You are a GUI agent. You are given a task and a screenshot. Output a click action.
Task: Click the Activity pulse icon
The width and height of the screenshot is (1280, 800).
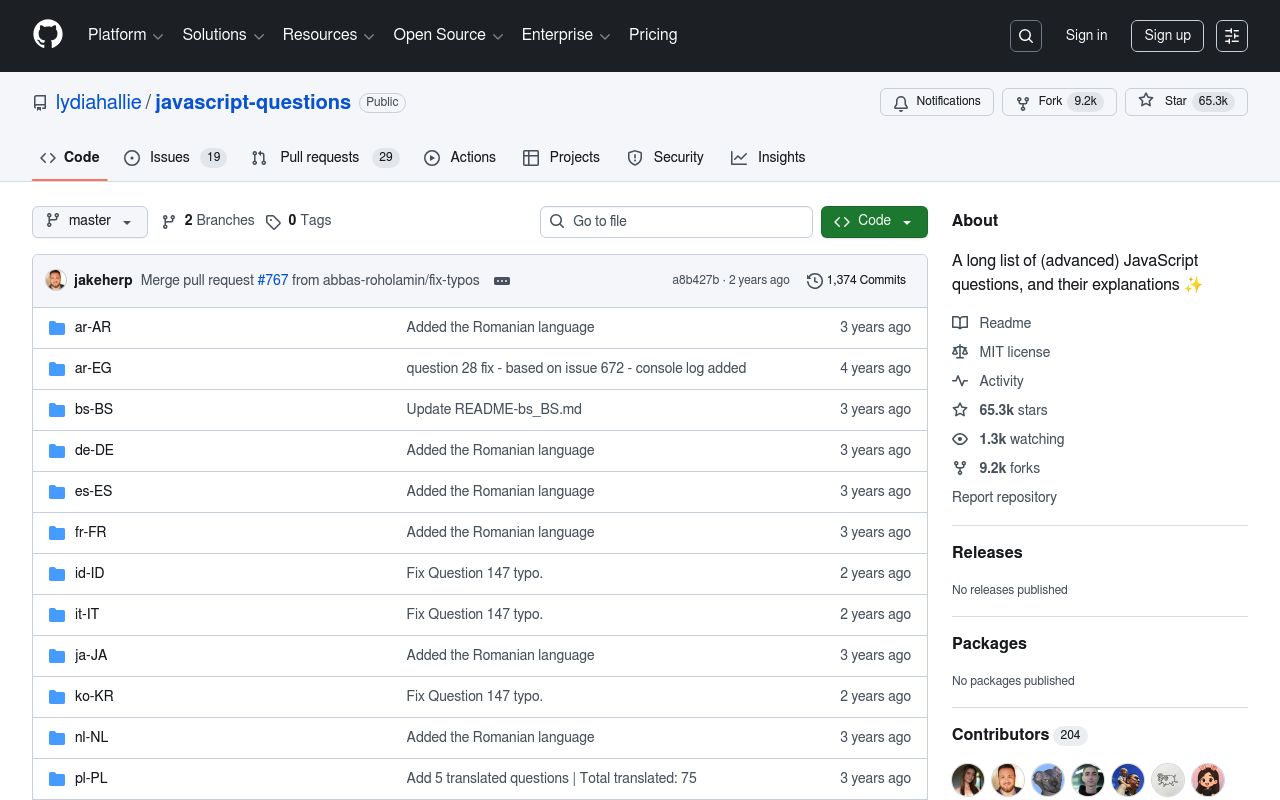click(x=961, y=381)
